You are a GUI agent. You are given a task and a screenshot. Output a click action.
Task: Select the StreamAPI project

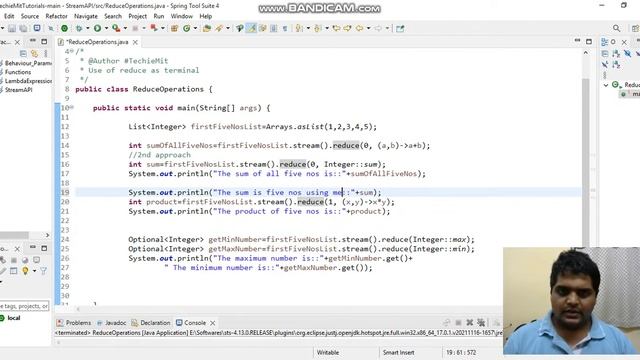(x=16, y=90)
